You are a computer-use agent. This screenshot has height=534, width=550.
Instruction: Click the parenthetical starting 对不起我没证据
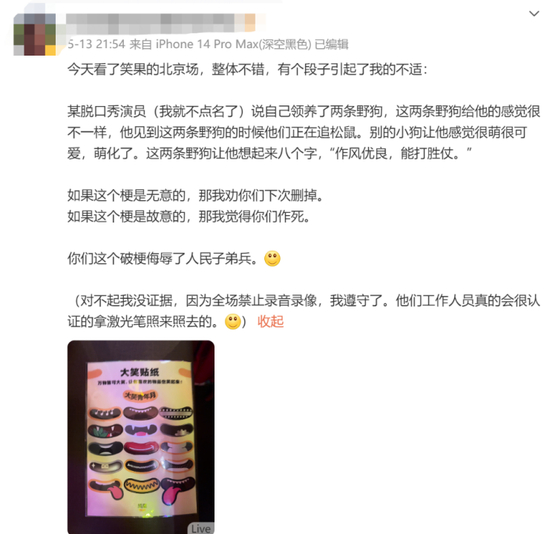point(304,311)
